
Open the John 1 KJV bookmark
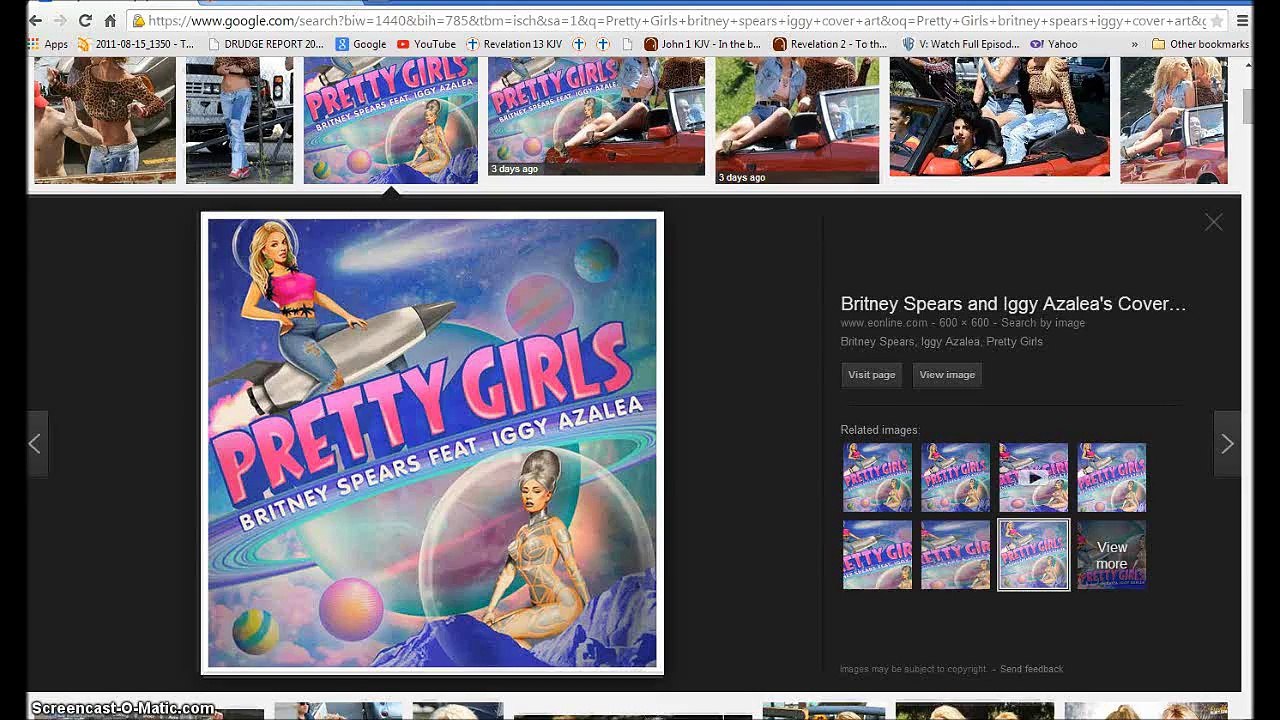click(x=703, y=44)
